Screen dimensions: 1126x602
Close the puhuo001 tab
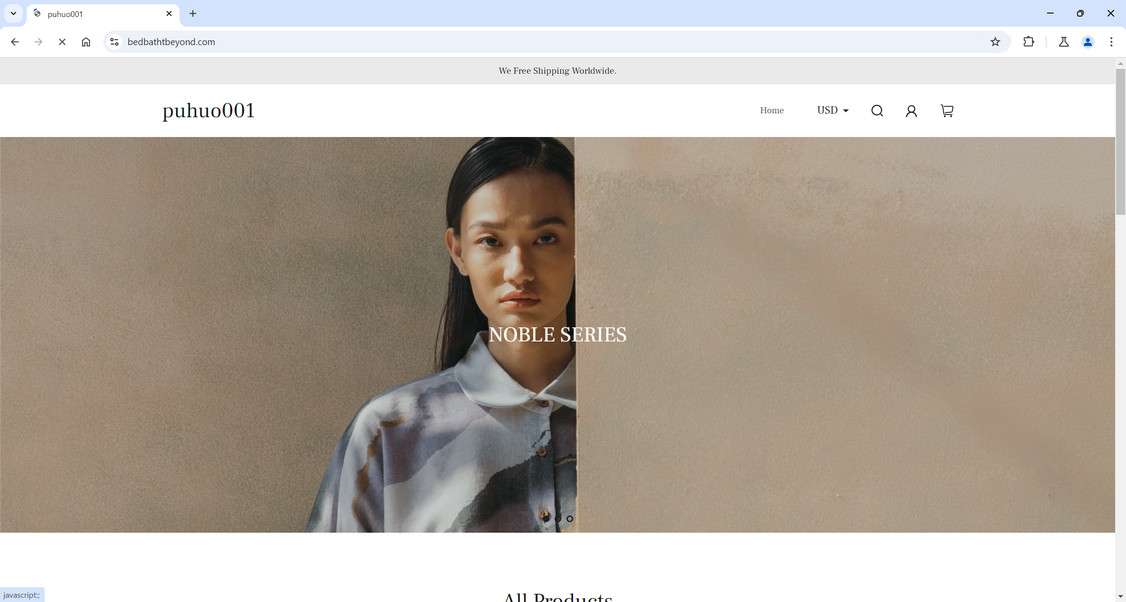tap(169, 14)
